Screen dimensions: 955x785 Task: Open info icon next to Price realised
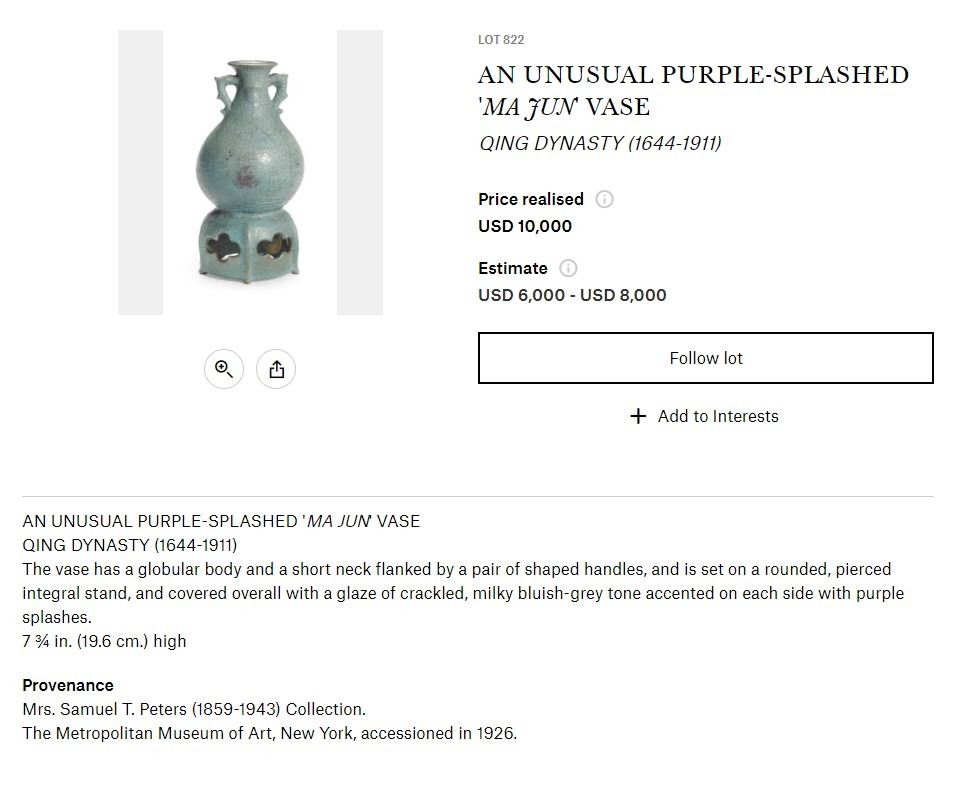pyautogui.click(x=604, y=199)
